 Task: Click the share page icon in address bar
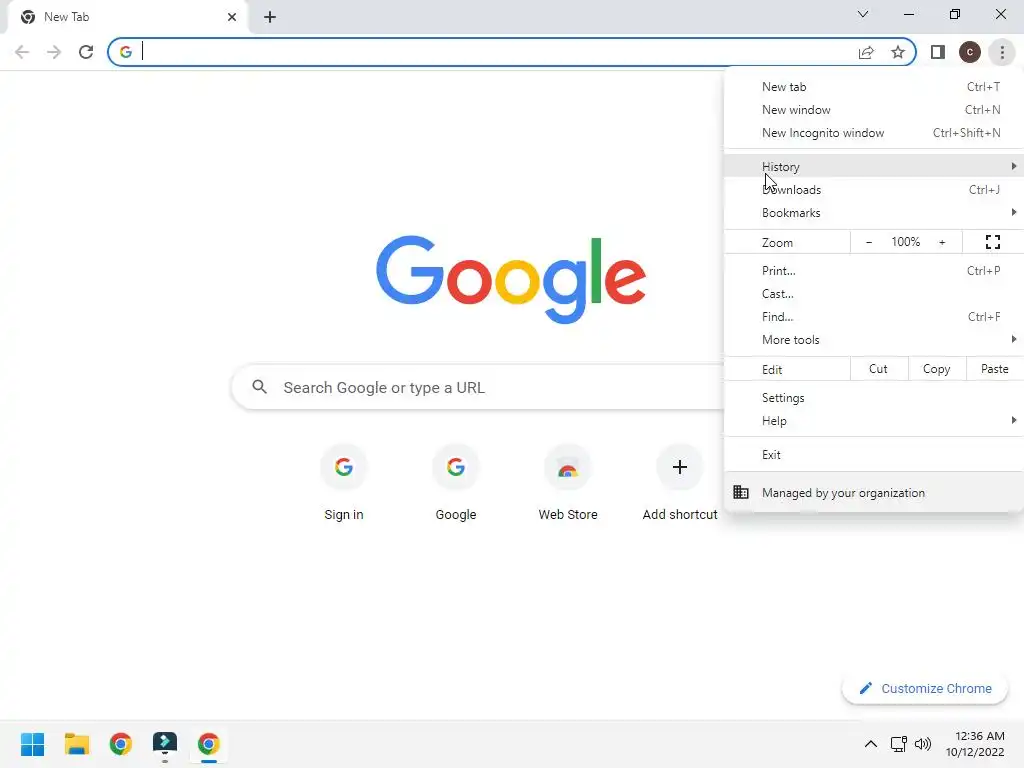[x=866, y=52]
